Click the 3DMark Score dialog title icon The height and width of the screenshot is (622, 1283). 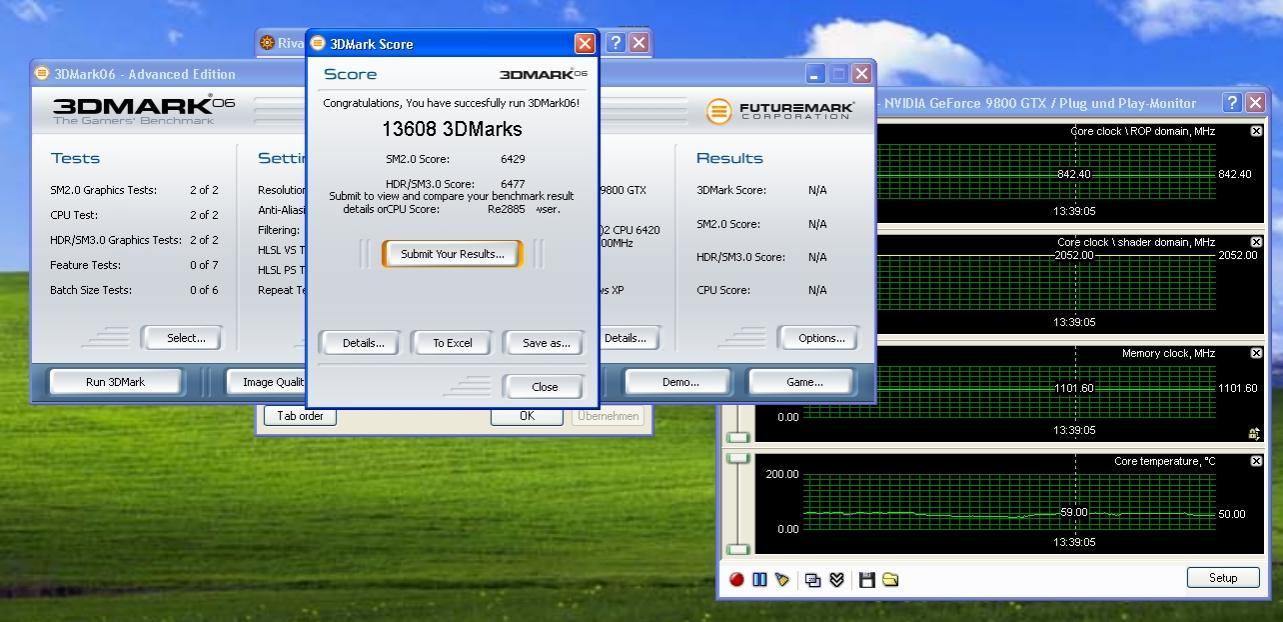pos(318,43)
